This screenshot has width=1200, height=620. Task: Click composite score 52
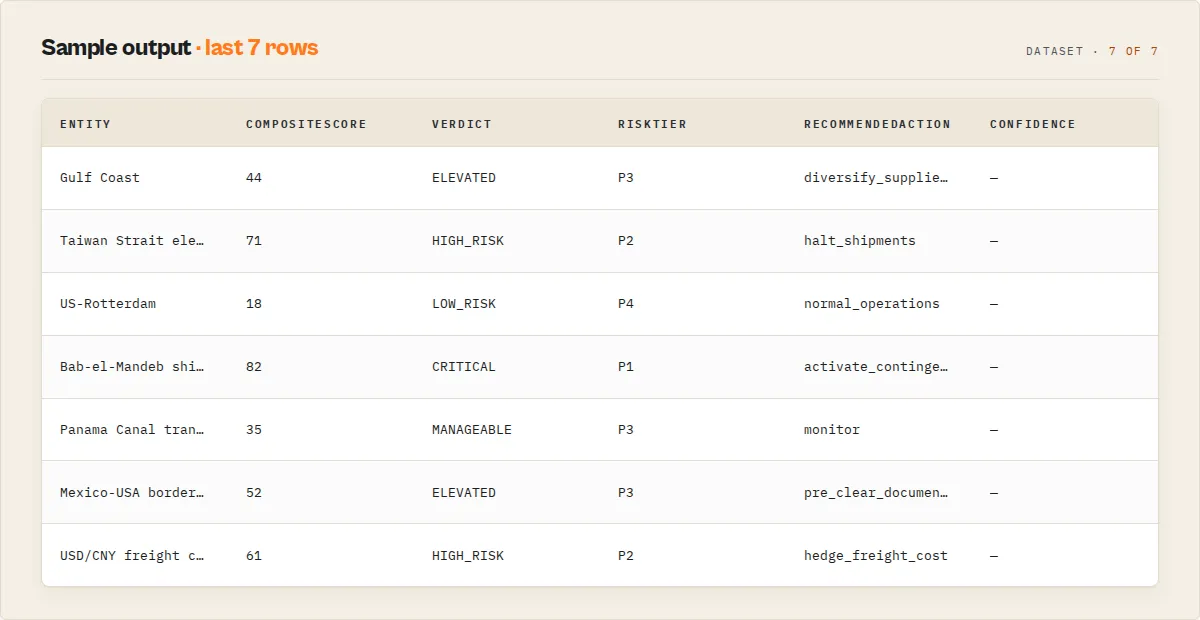pos(254,493)
